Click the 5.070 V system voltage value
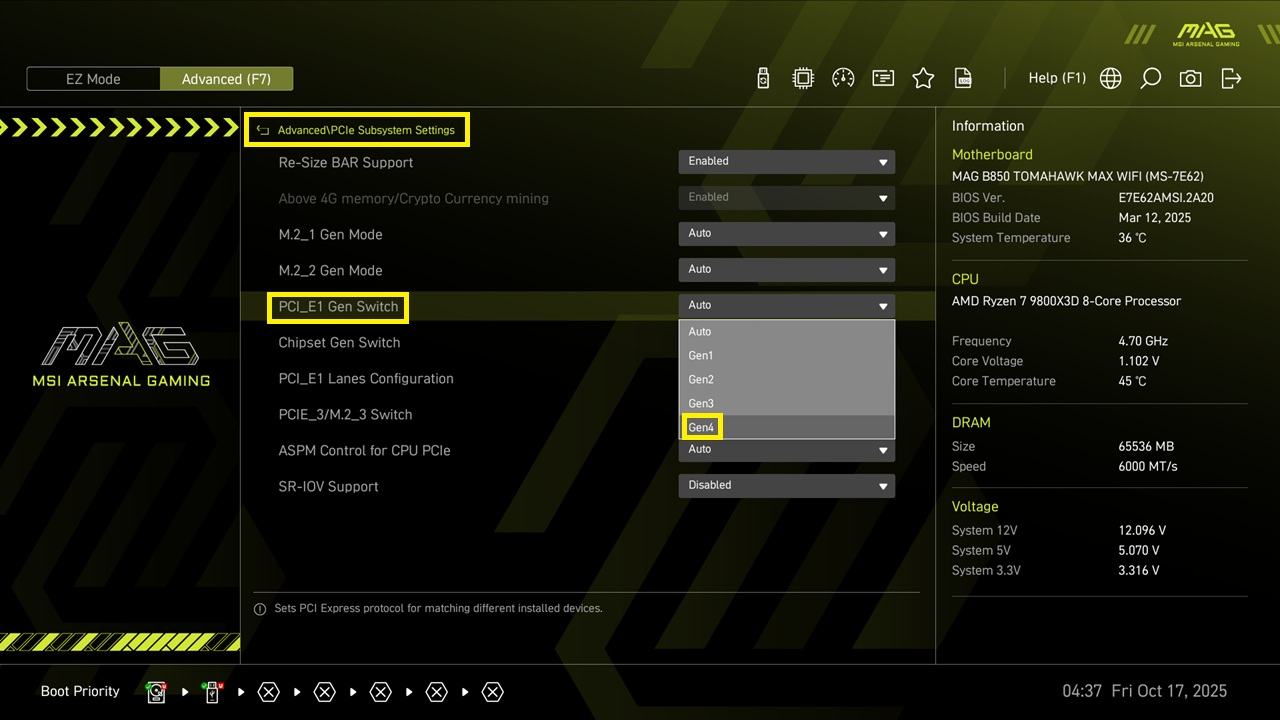The height and width of the screenshot is (720, 1280). point(1139,550)
